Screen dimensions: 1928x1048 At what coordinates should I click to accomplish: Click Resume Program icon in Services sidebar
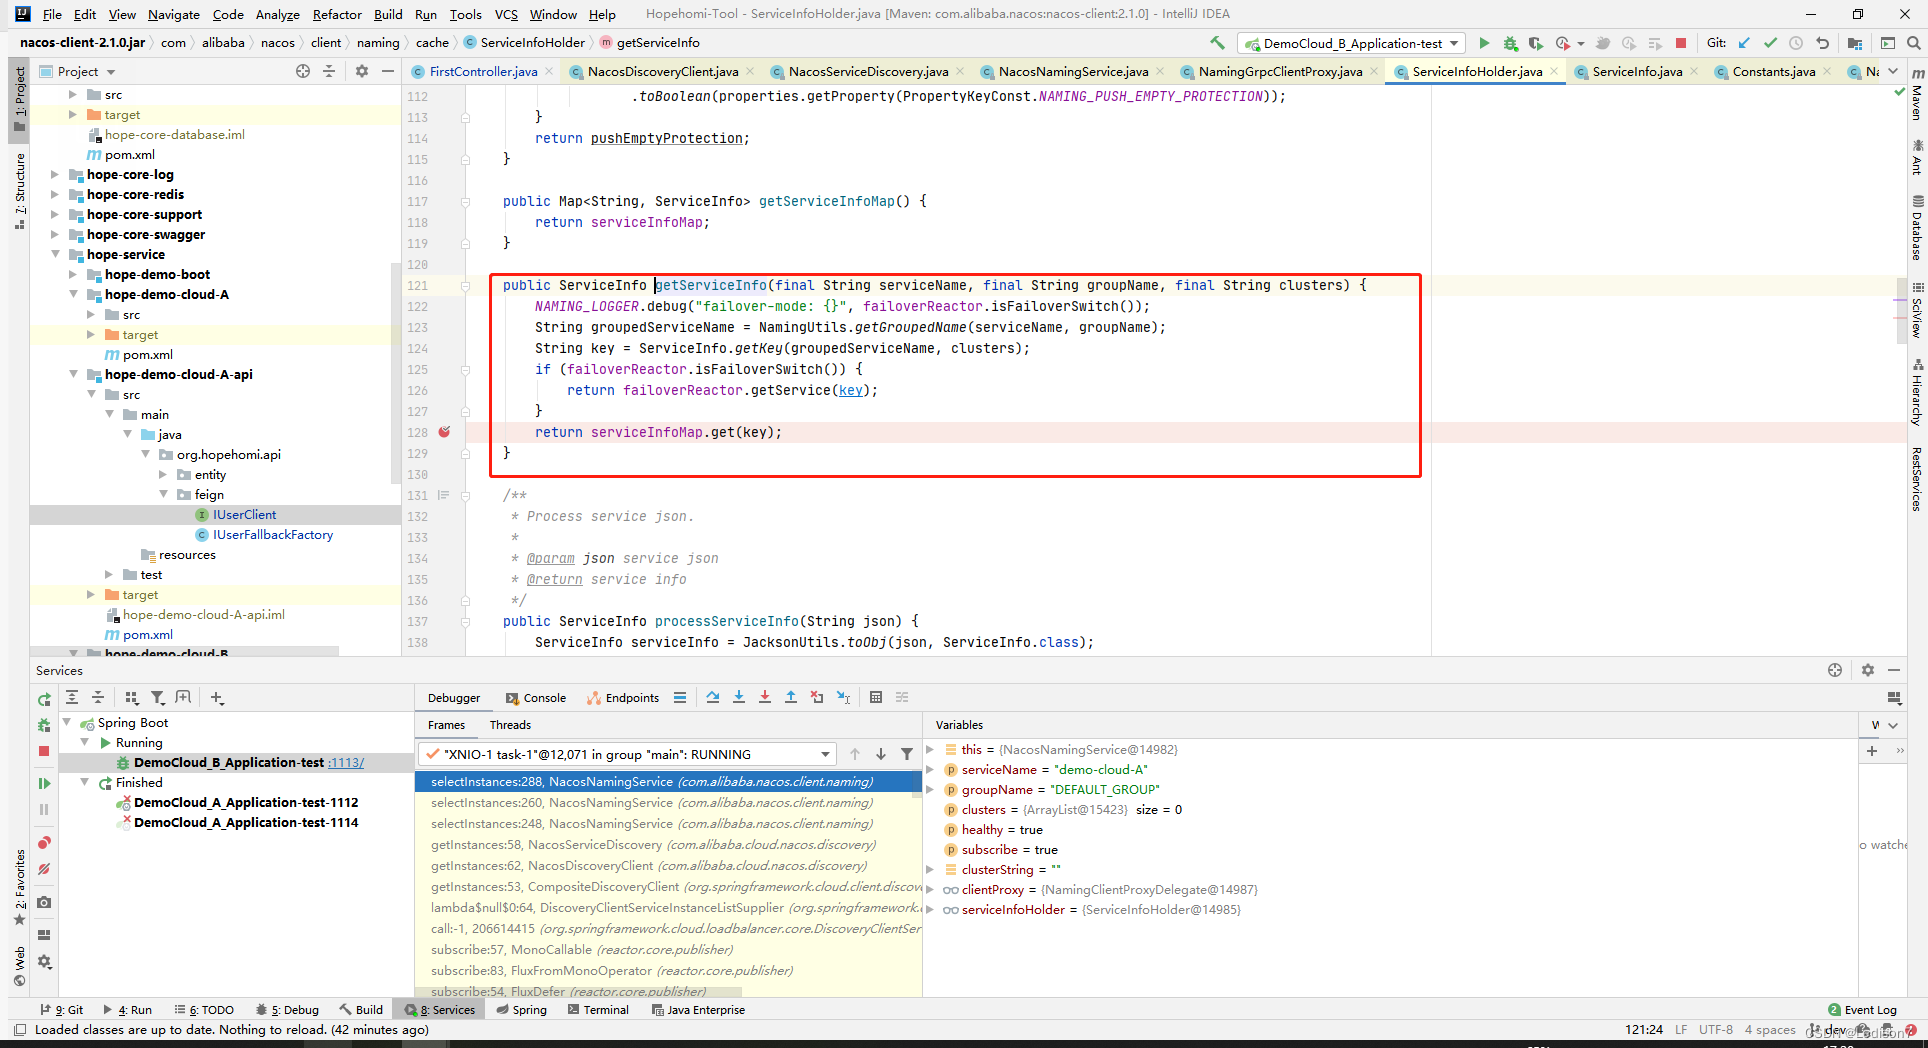[44, 783]
